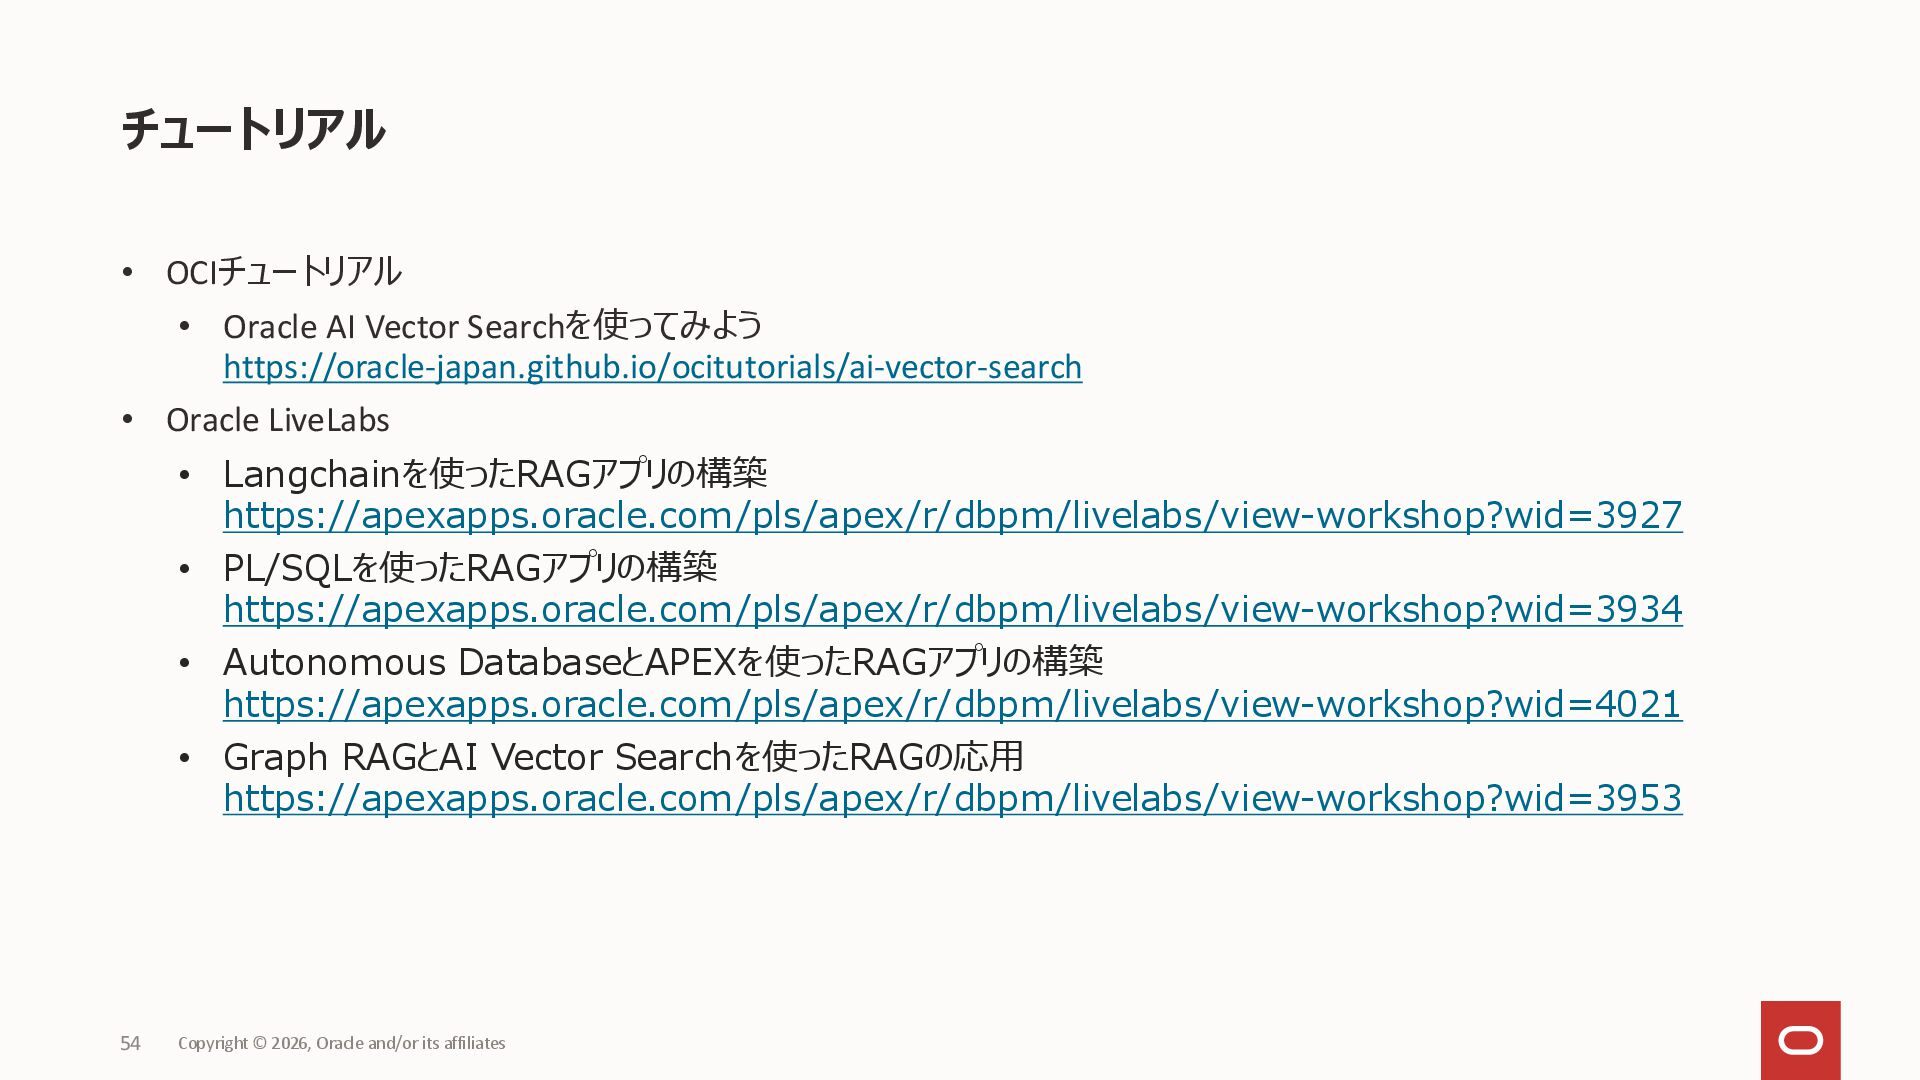This screenshot has width=1920, height=1080.
Task: Open the oracle-japan.github.io ai-vector-search link
Action: pyautogui.click(x=652, y=368)
